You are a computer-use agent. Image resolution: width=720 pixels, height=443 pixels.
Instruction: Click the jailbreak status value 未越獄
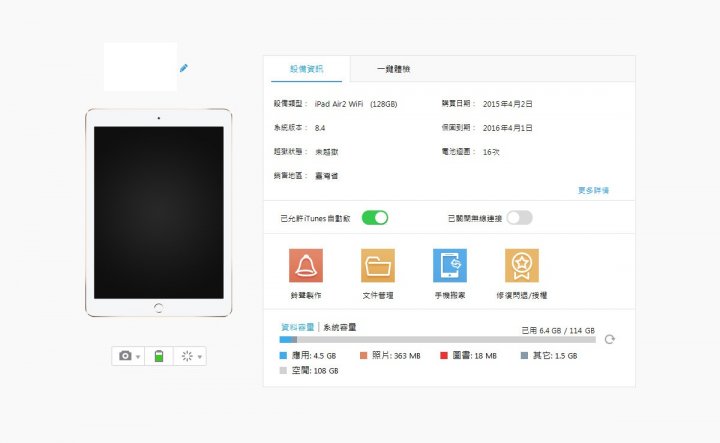(326, 152)
